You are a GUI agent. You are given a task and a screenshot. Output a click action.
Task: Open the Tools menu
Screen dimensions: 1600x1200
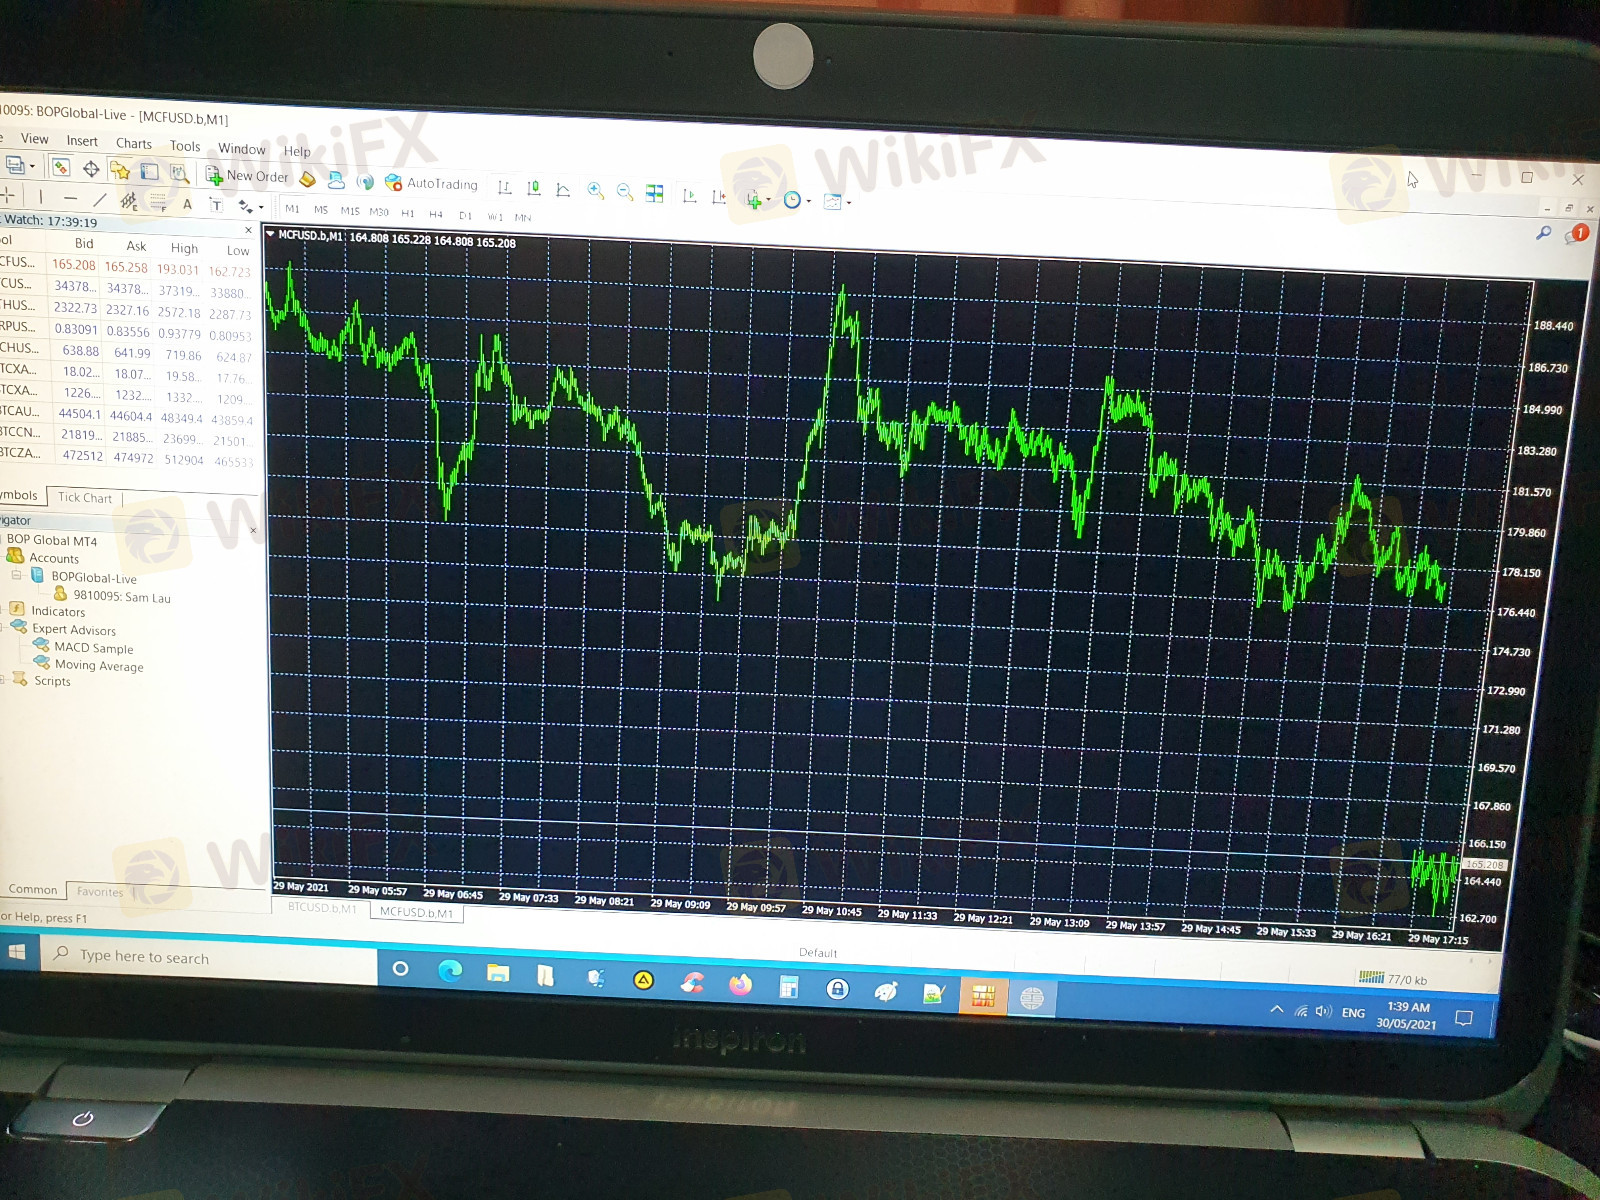tap(185, 146)
